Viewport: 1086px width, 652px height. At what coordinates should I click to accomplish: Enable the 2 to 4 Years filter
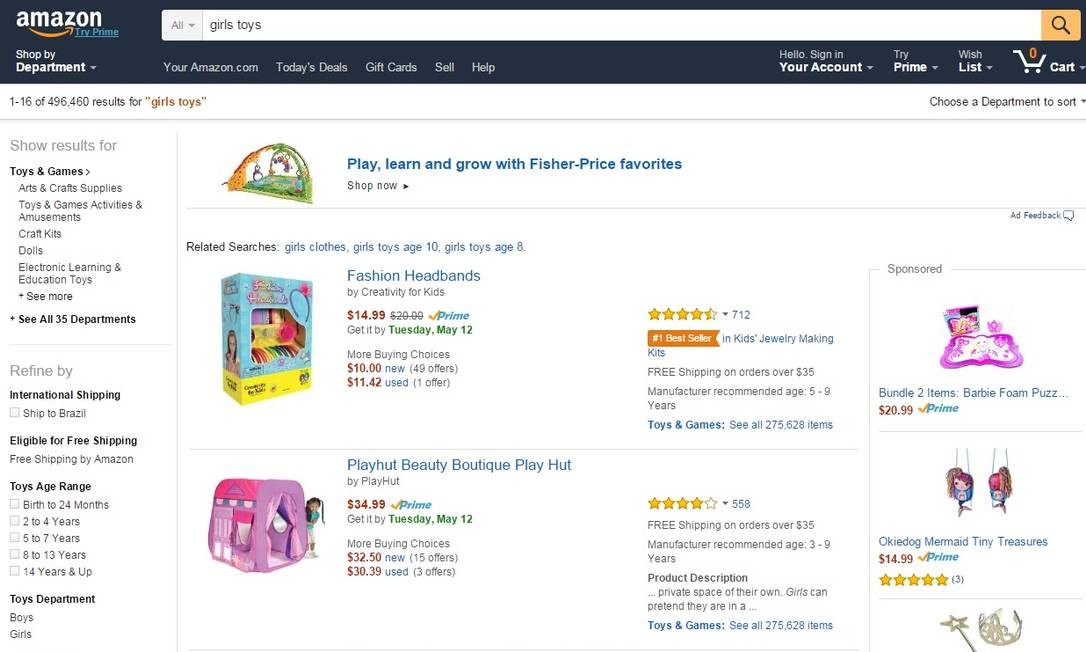(15, 521)
